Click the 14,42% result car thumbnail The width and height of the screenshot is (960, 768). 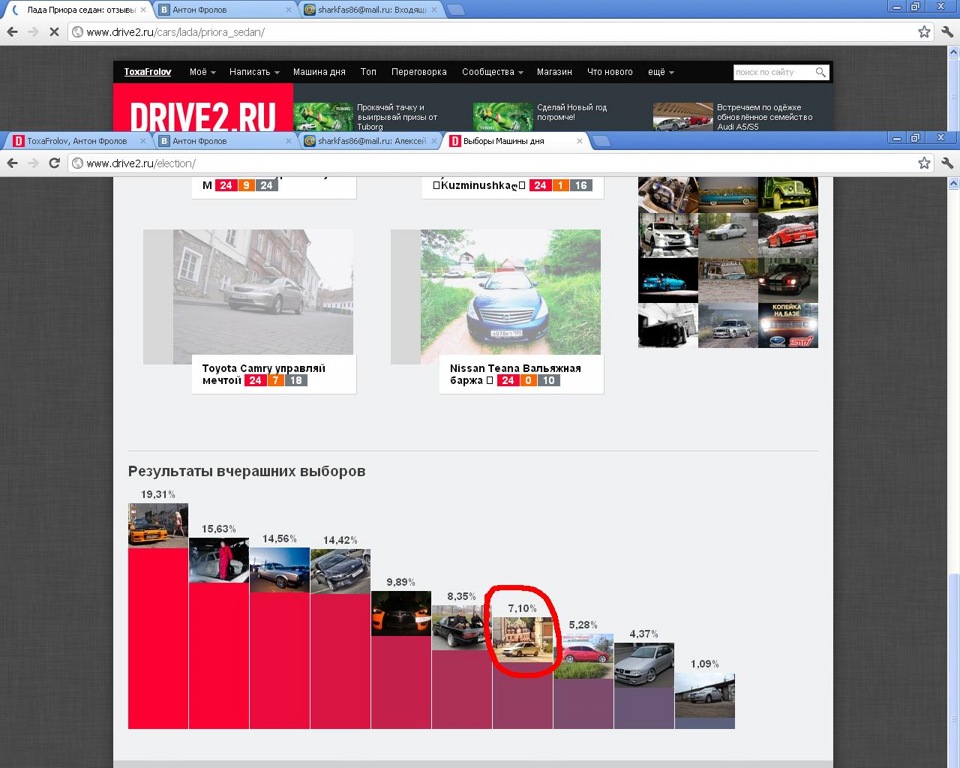340,571
